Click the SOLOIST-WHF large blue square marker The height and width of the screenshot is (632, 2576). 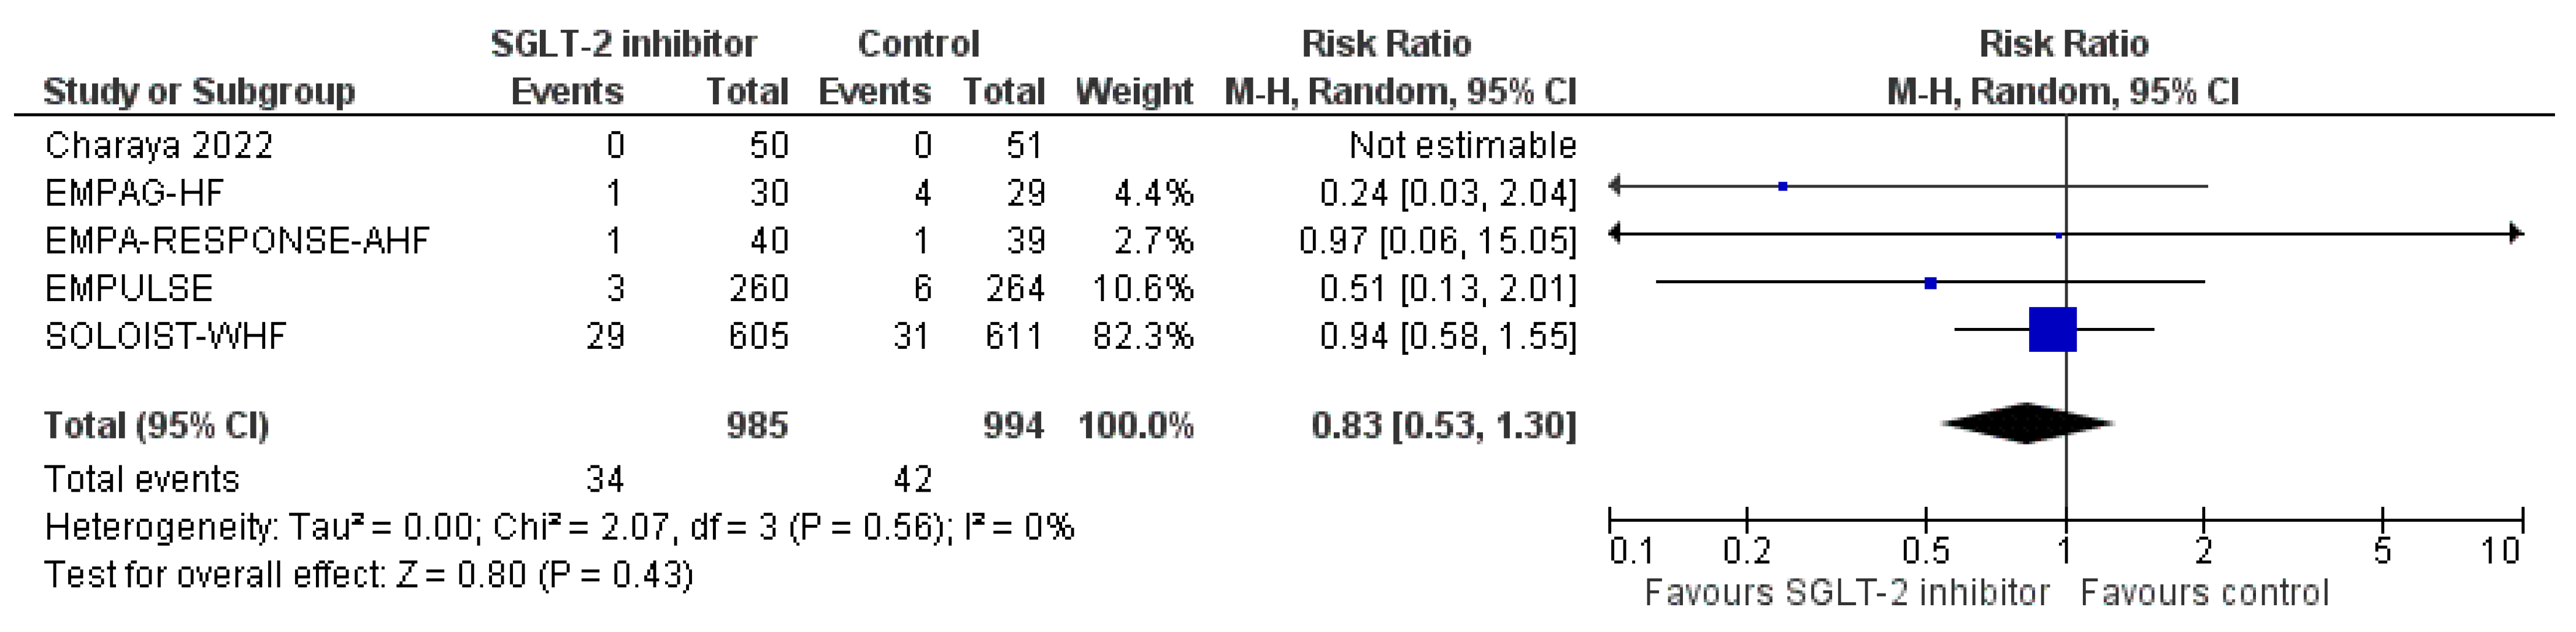click(x=2052, y=330)
